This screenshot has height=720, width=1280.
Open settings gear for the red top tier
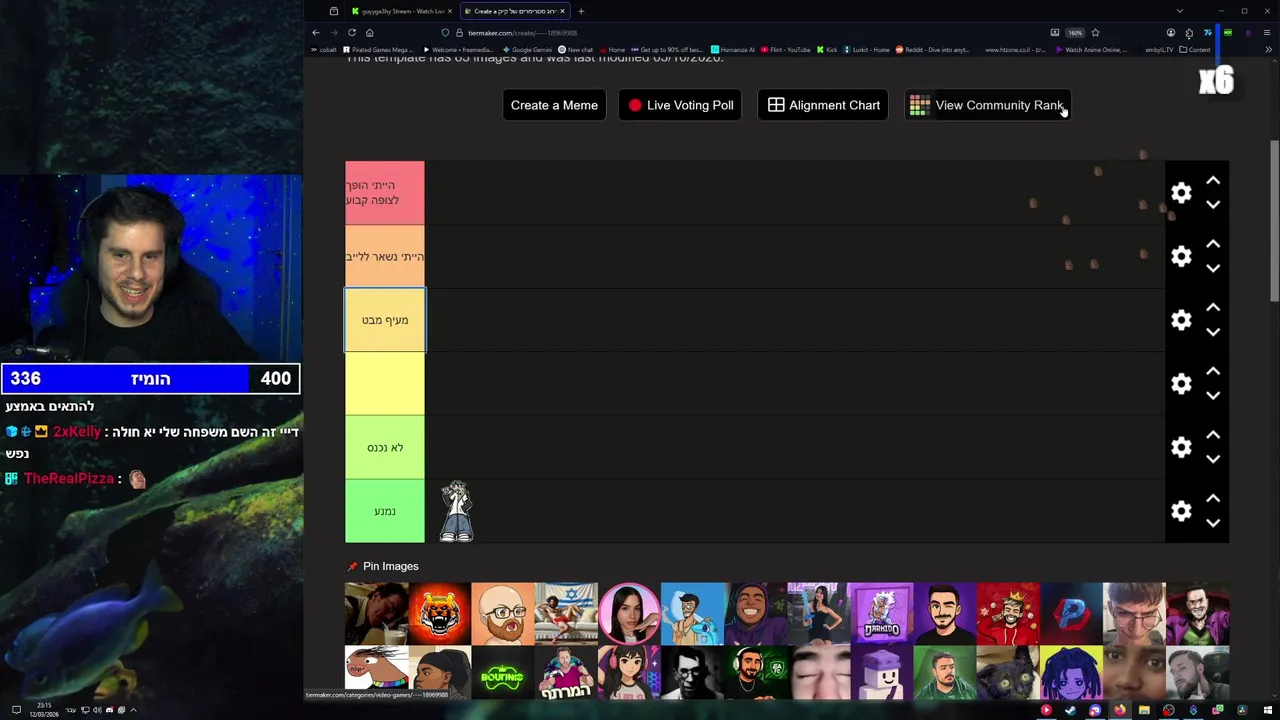pos(1181,193)
